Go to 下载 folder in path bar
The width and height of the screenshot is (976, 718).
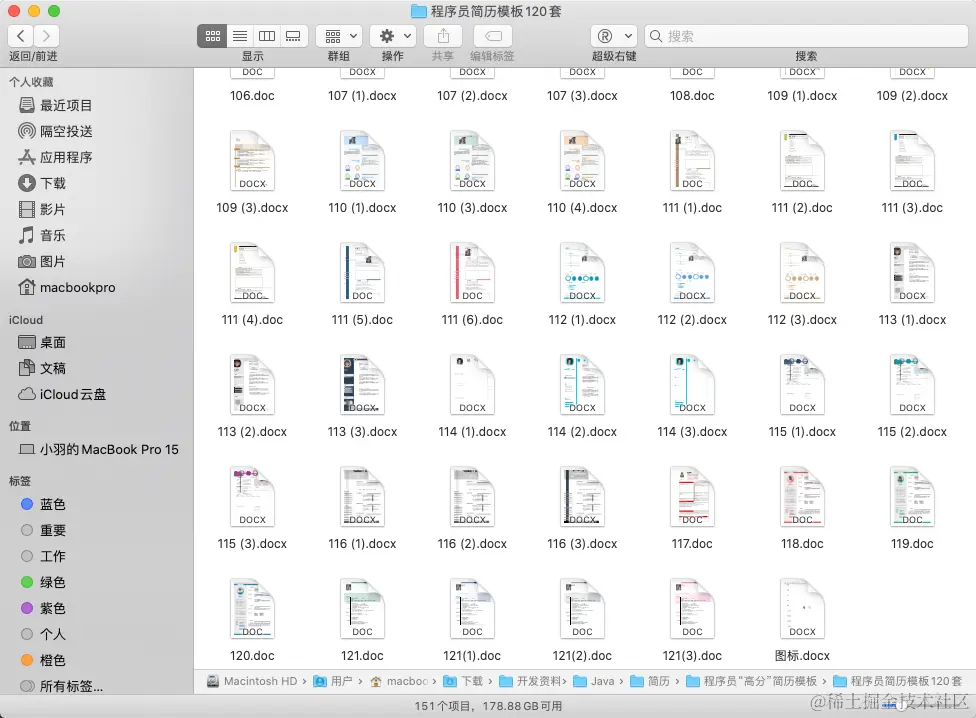[x=463, y=681]
